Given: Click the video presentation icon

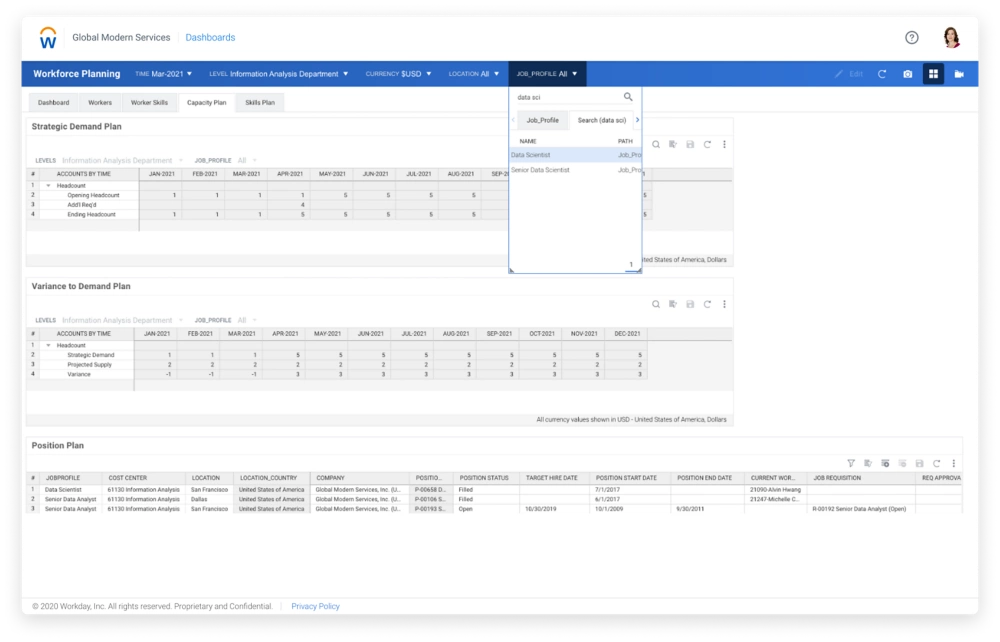Looking at the screenshot, I should pyautogui.click(x=959, y=74).
